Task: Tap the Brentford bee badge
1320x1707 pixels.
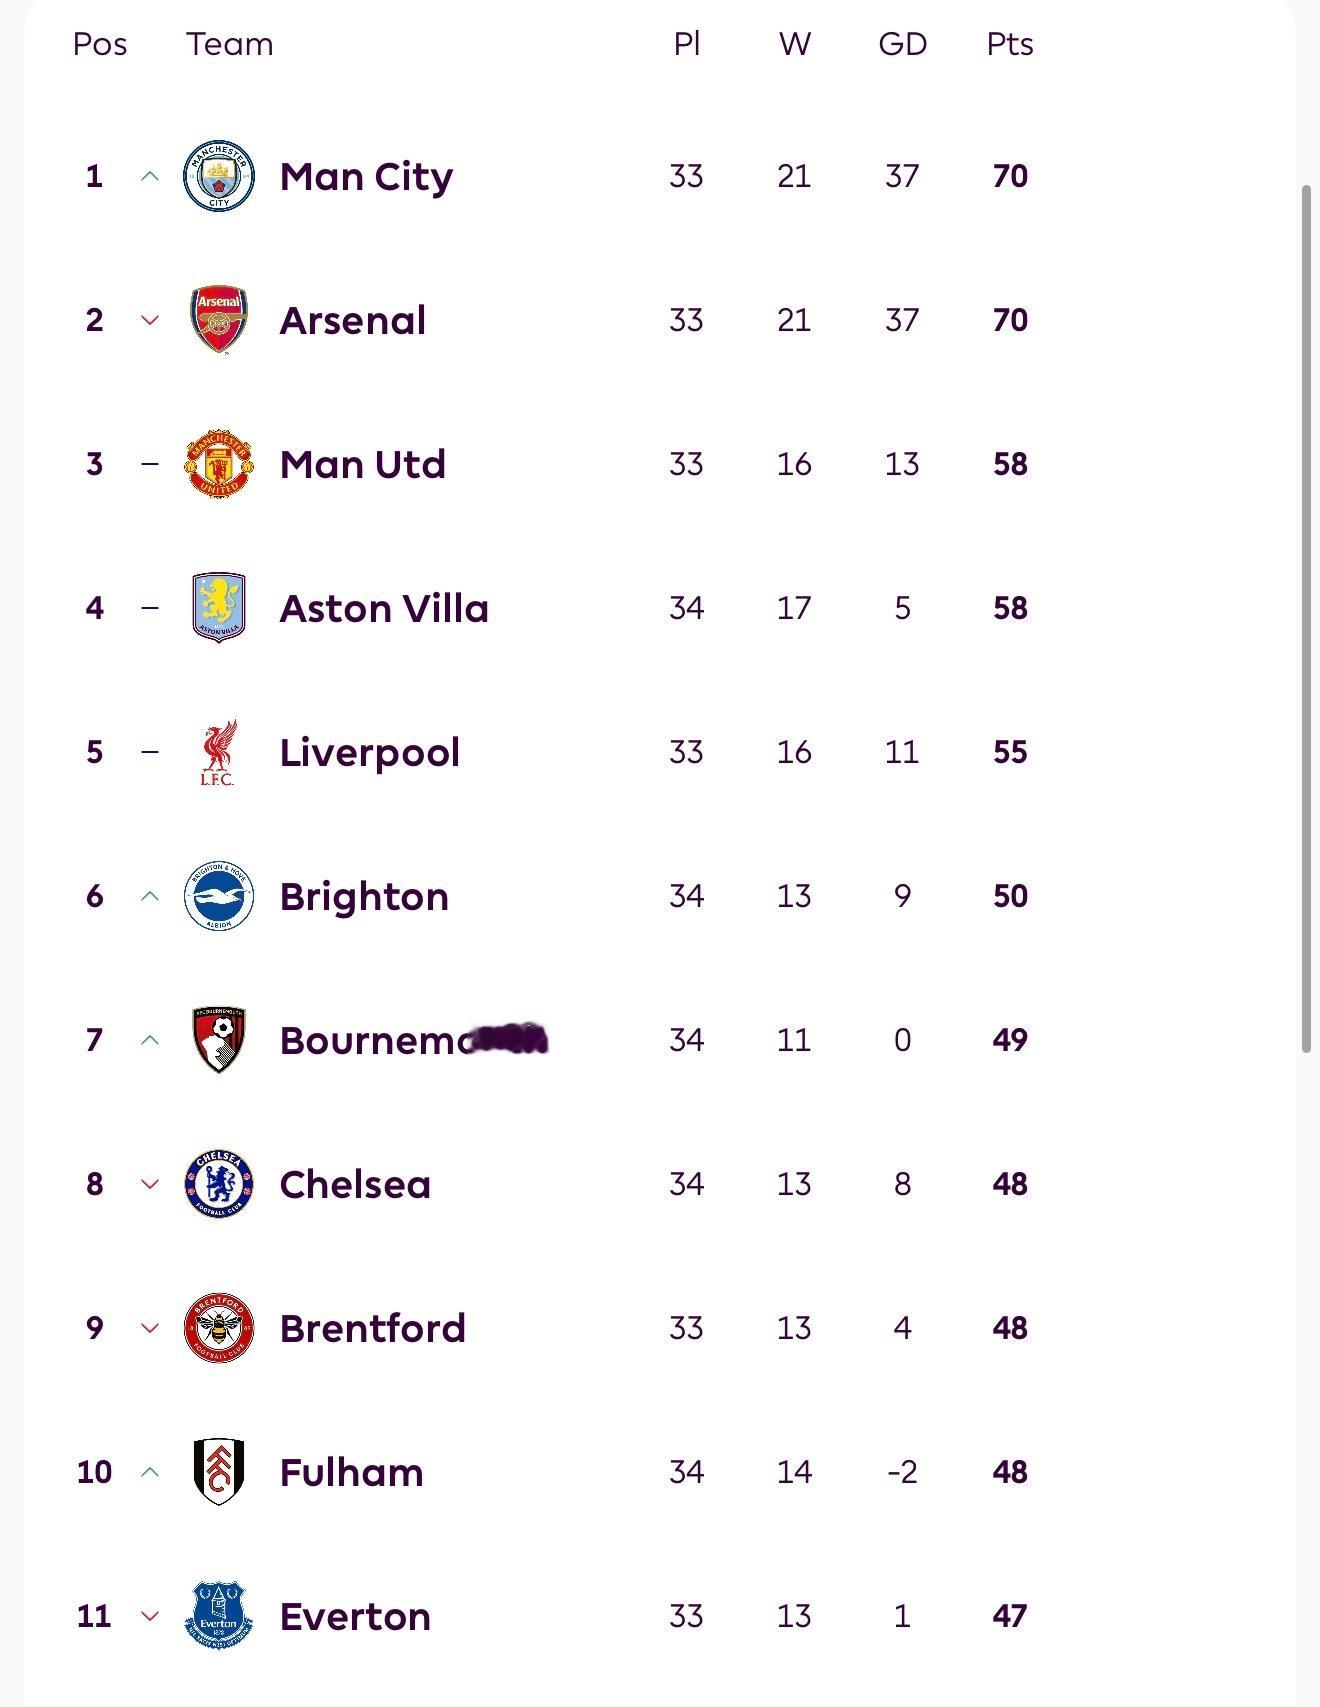Action: (x=219, y=1328)
